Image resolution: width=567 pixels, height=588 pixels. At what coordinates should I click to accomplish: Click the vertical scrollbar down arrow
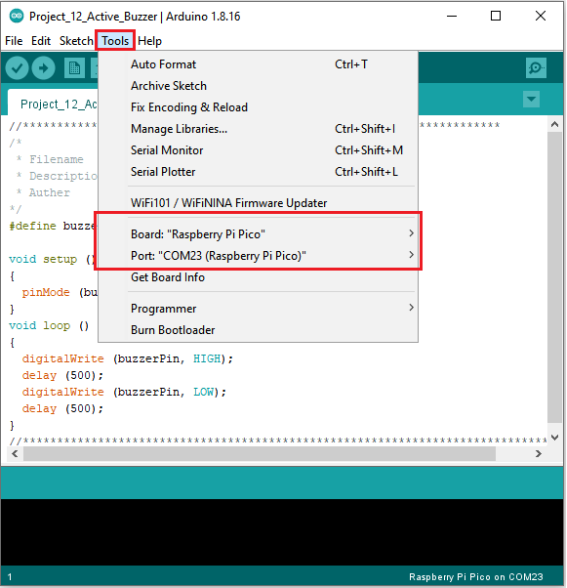[555, 437]
